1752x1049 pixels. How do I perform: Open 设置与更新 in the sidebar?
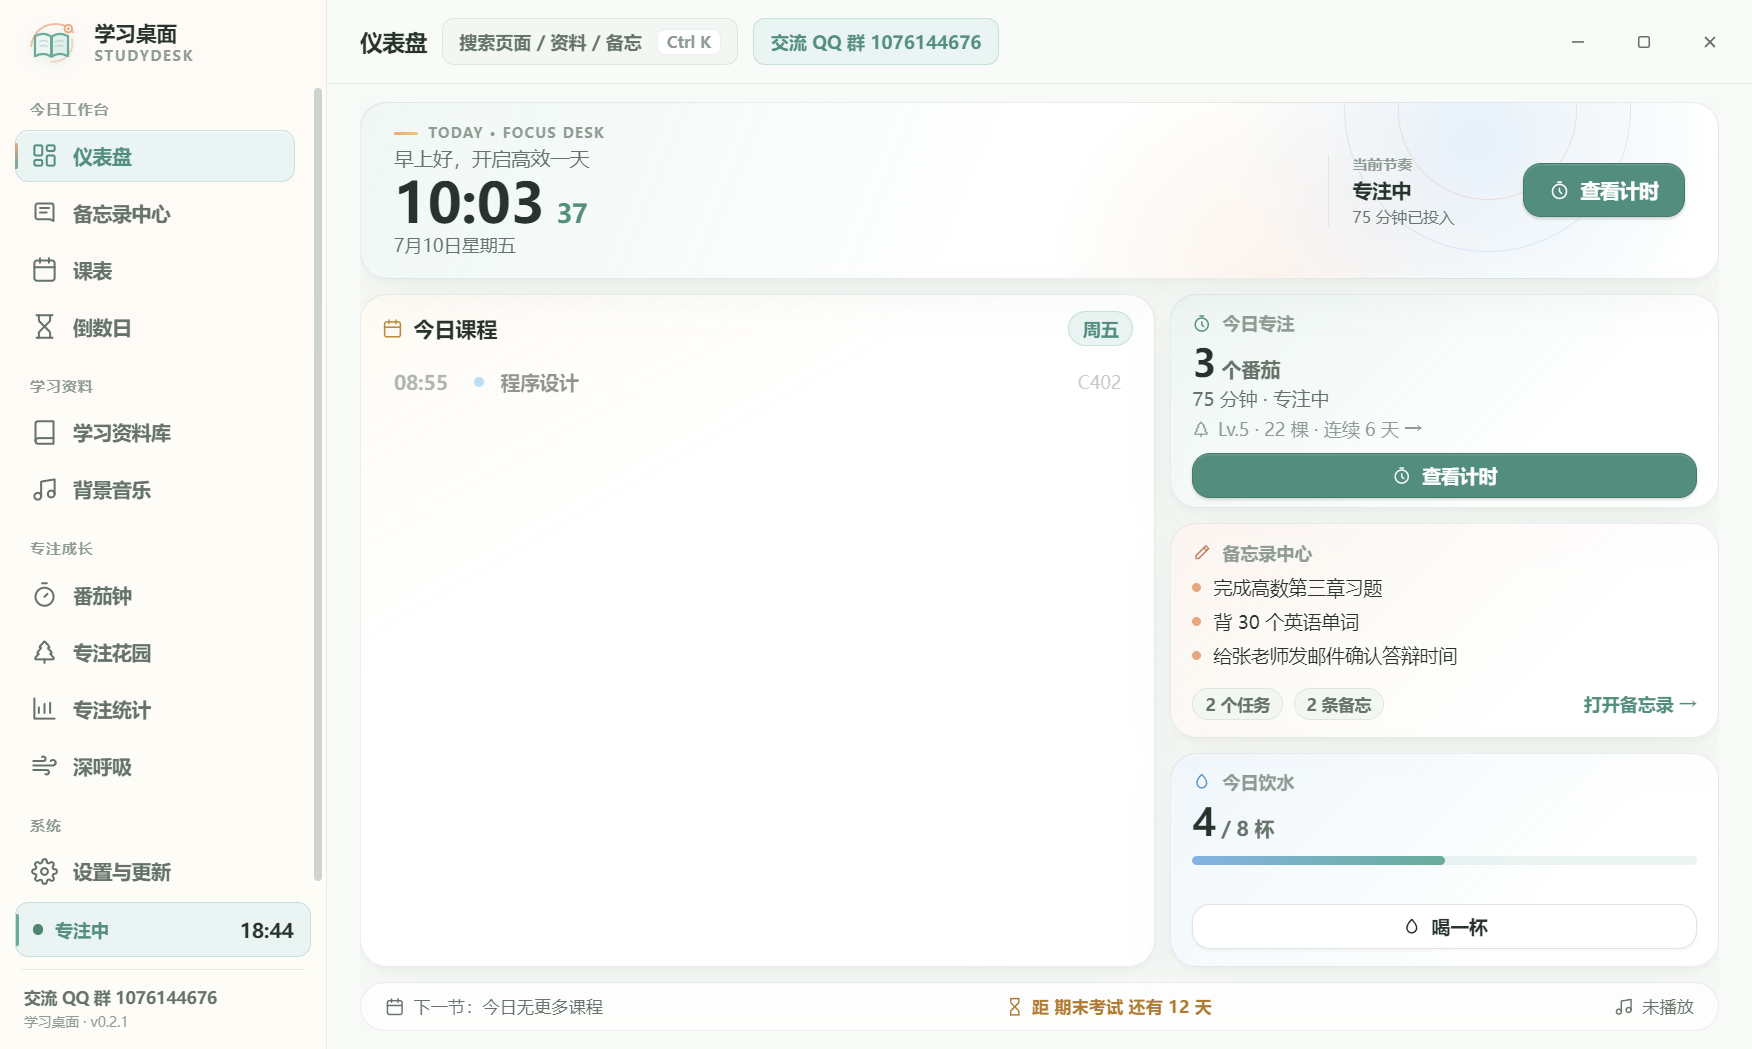(x=155, y=871)
